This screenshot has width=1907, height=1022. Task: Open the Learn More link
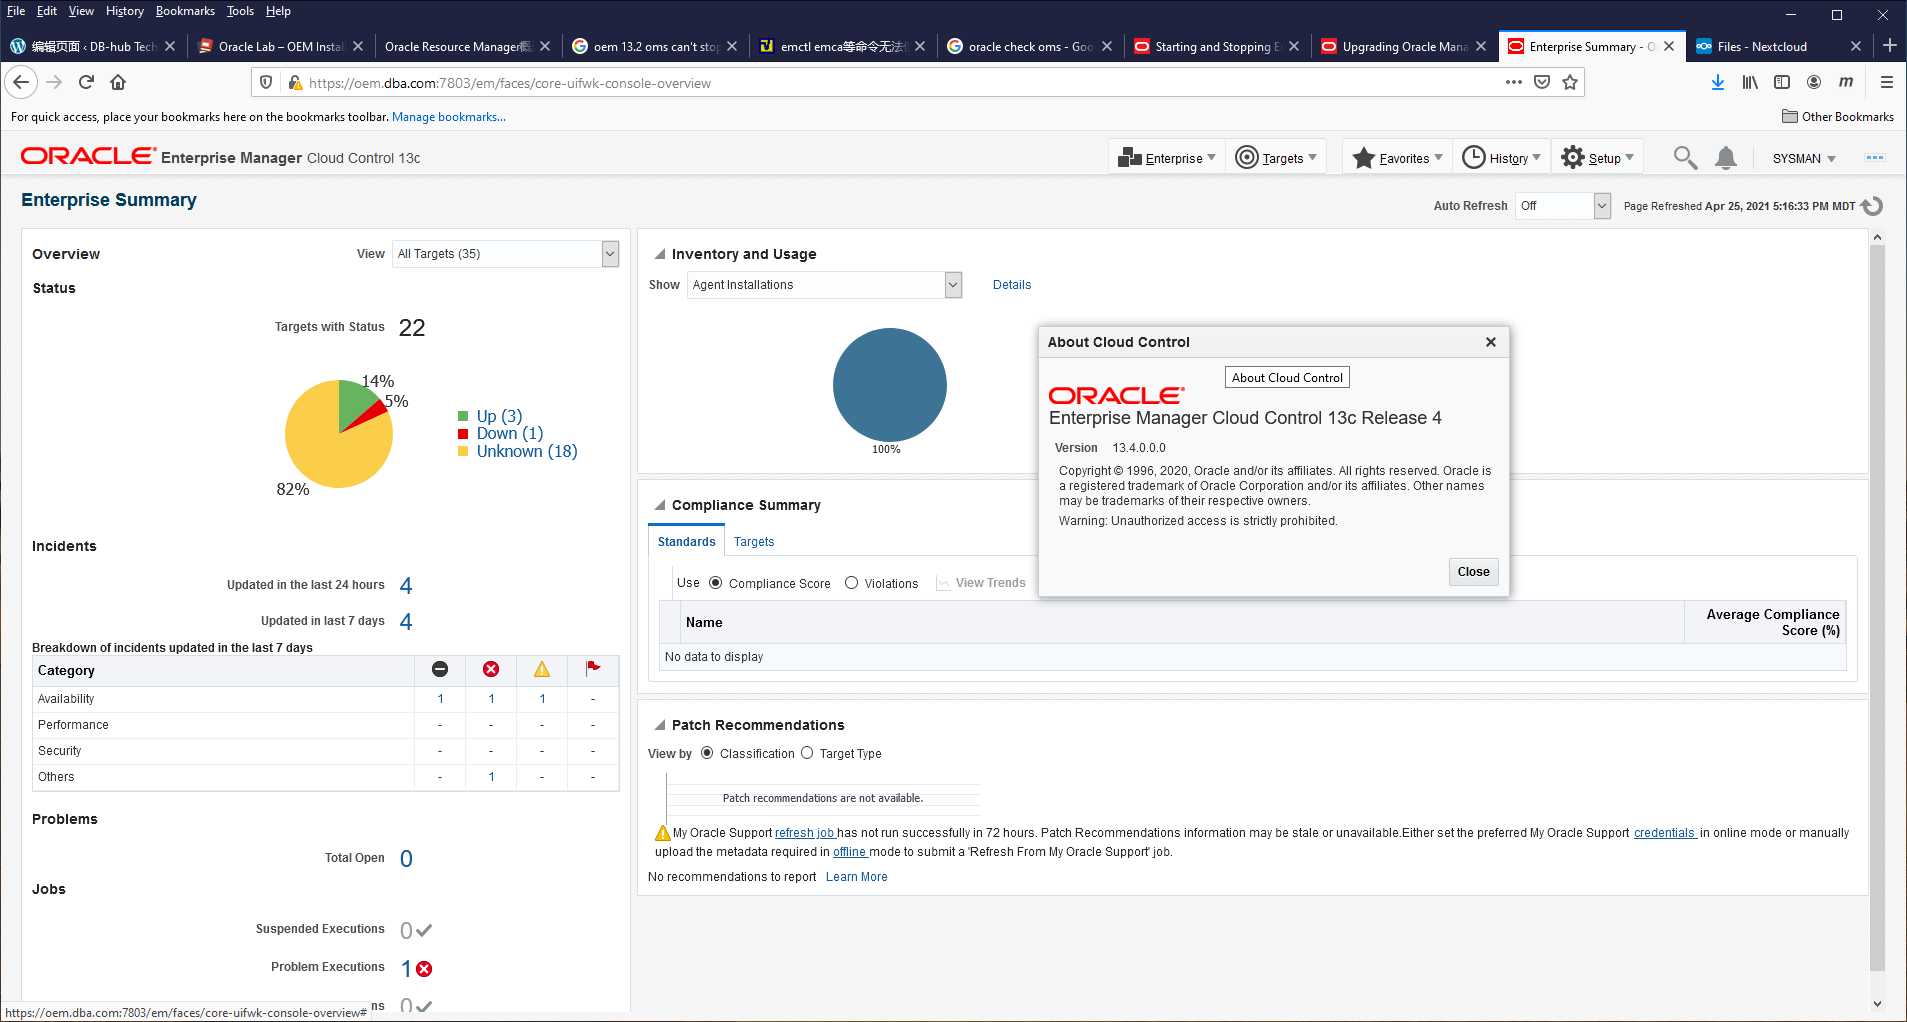(x=857, y=877)
